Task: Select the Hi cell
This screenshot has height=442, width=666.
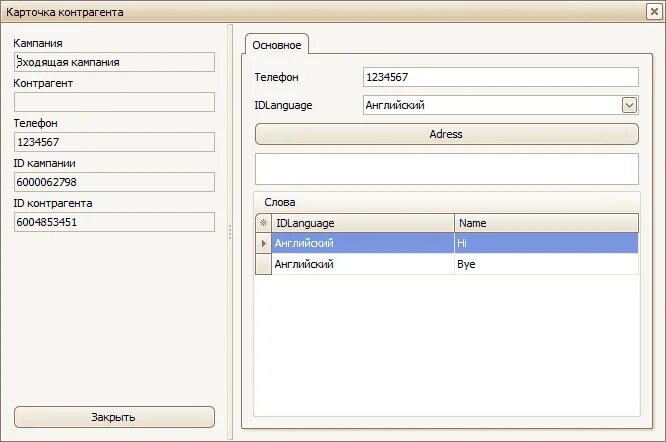Action: [546, 243]
